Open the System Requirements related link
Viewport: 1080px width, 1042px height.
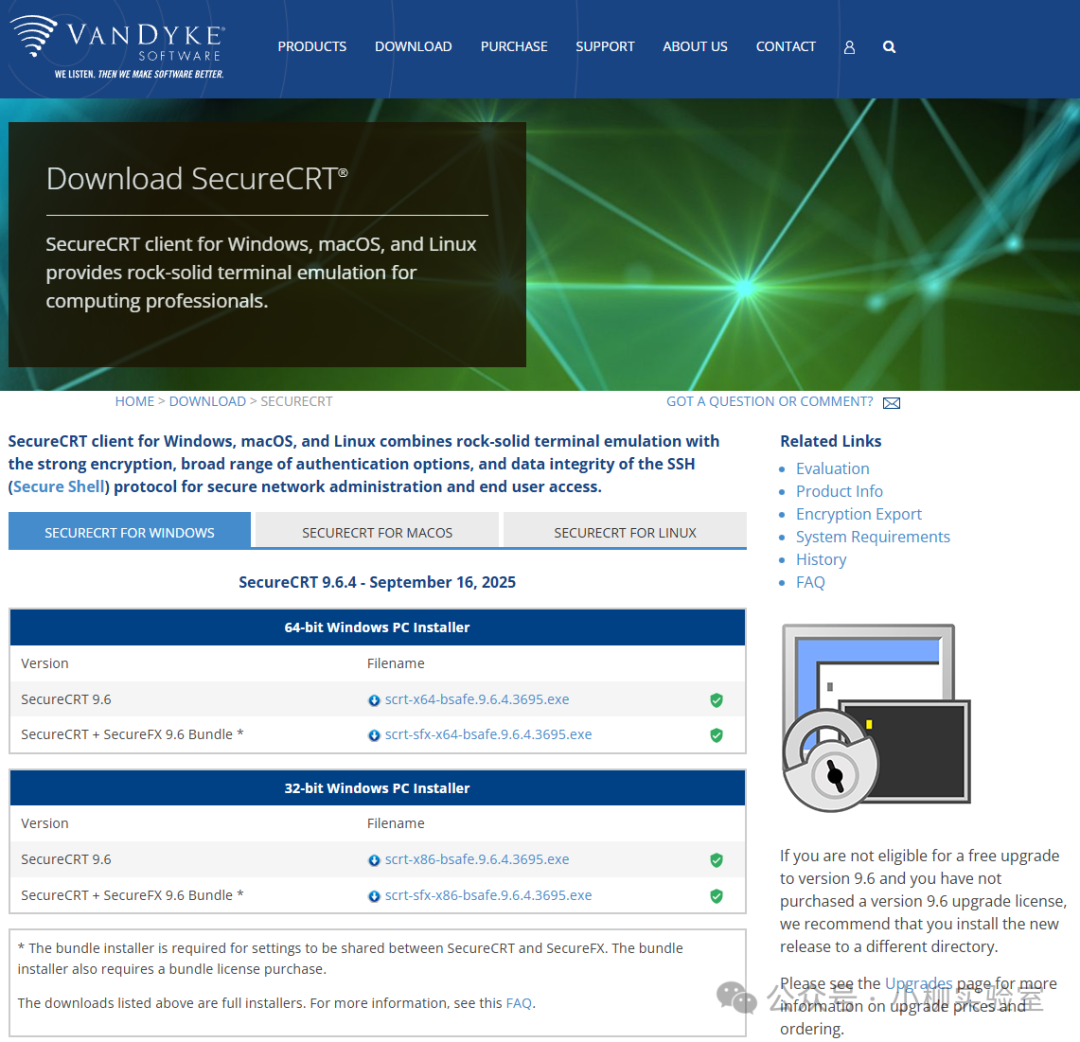click(873, 536)
